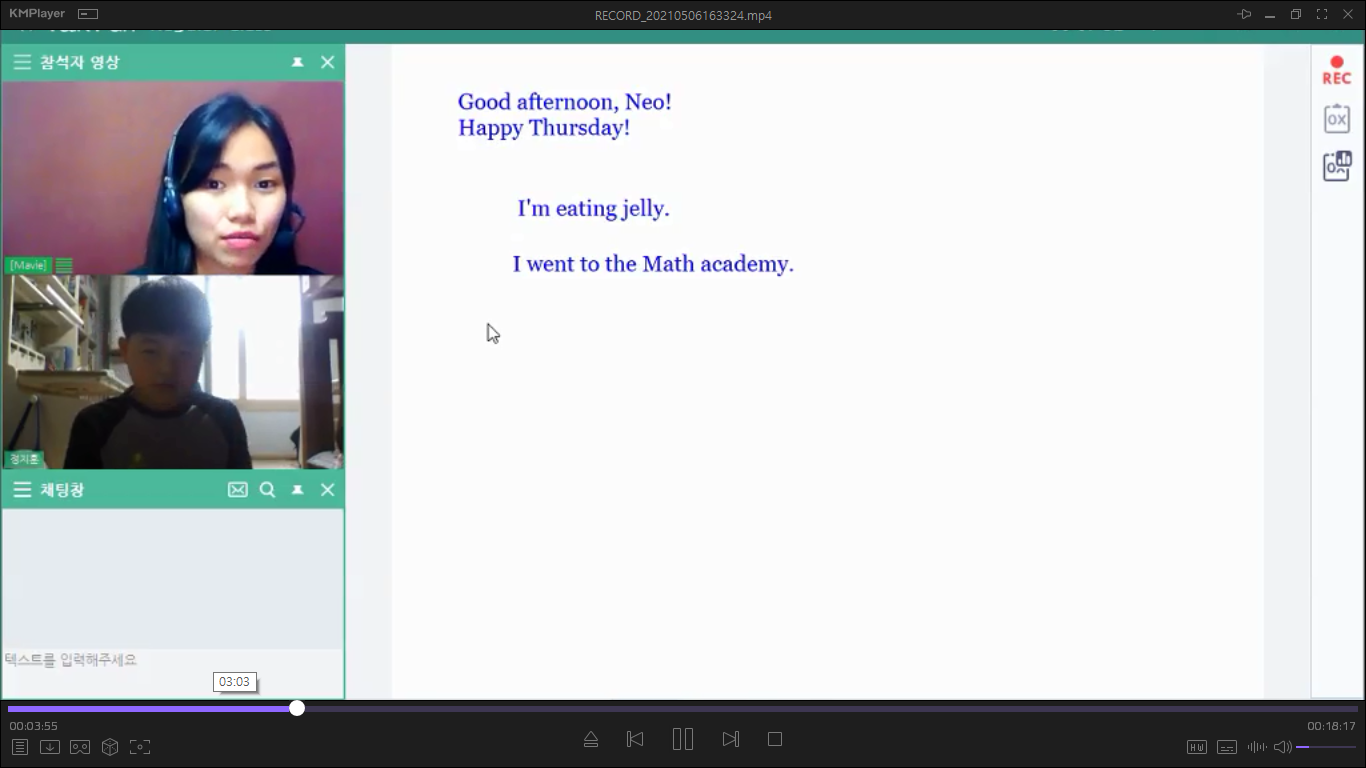Toggle always-on-top pin in title bar
1366x768 pixels.
pyautogui.click(x=1244, y=14)
